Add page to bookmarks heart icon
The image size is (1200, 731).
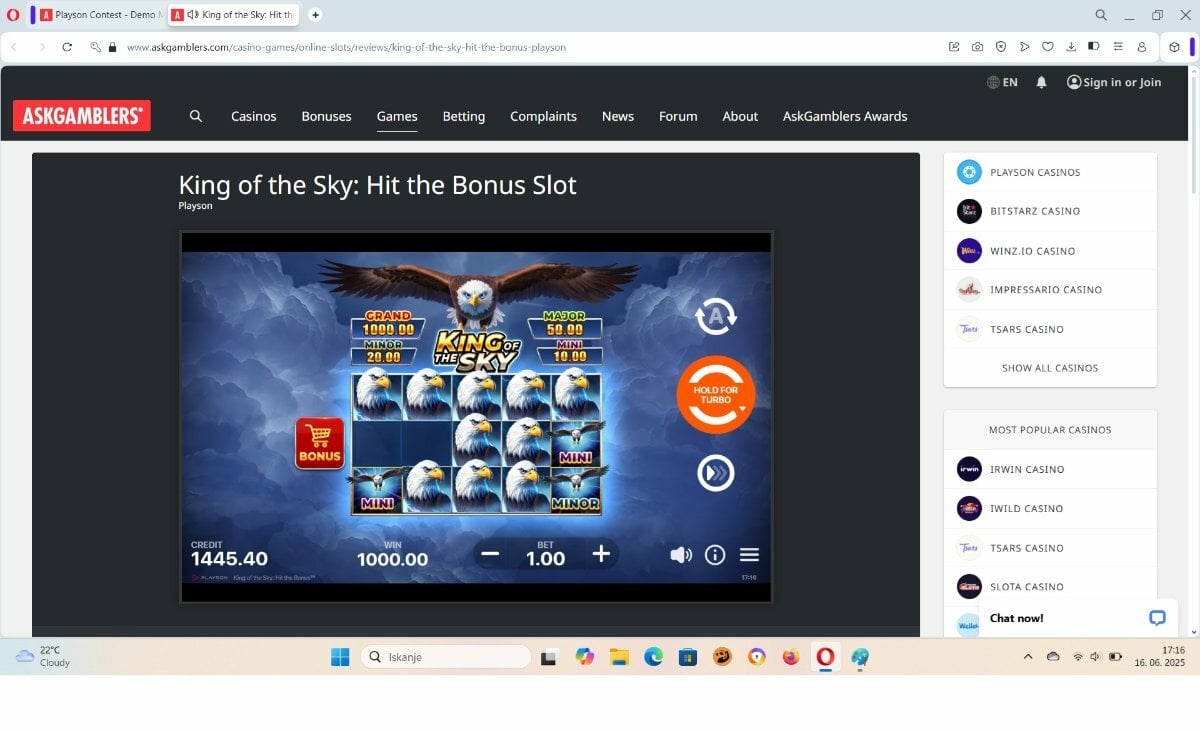coord(1048,47)
